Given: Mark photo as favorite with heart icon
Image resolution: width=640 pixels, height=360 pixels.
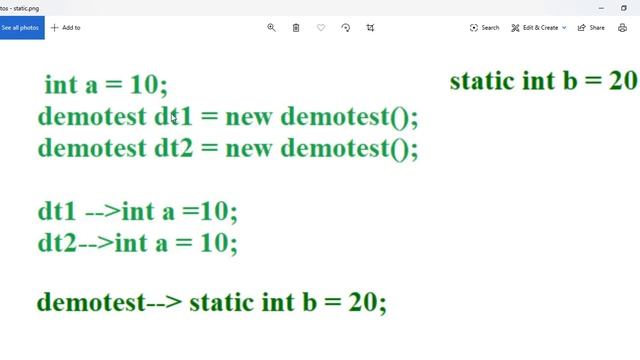Looking at the screenshot, I should [x=321, y=28].
